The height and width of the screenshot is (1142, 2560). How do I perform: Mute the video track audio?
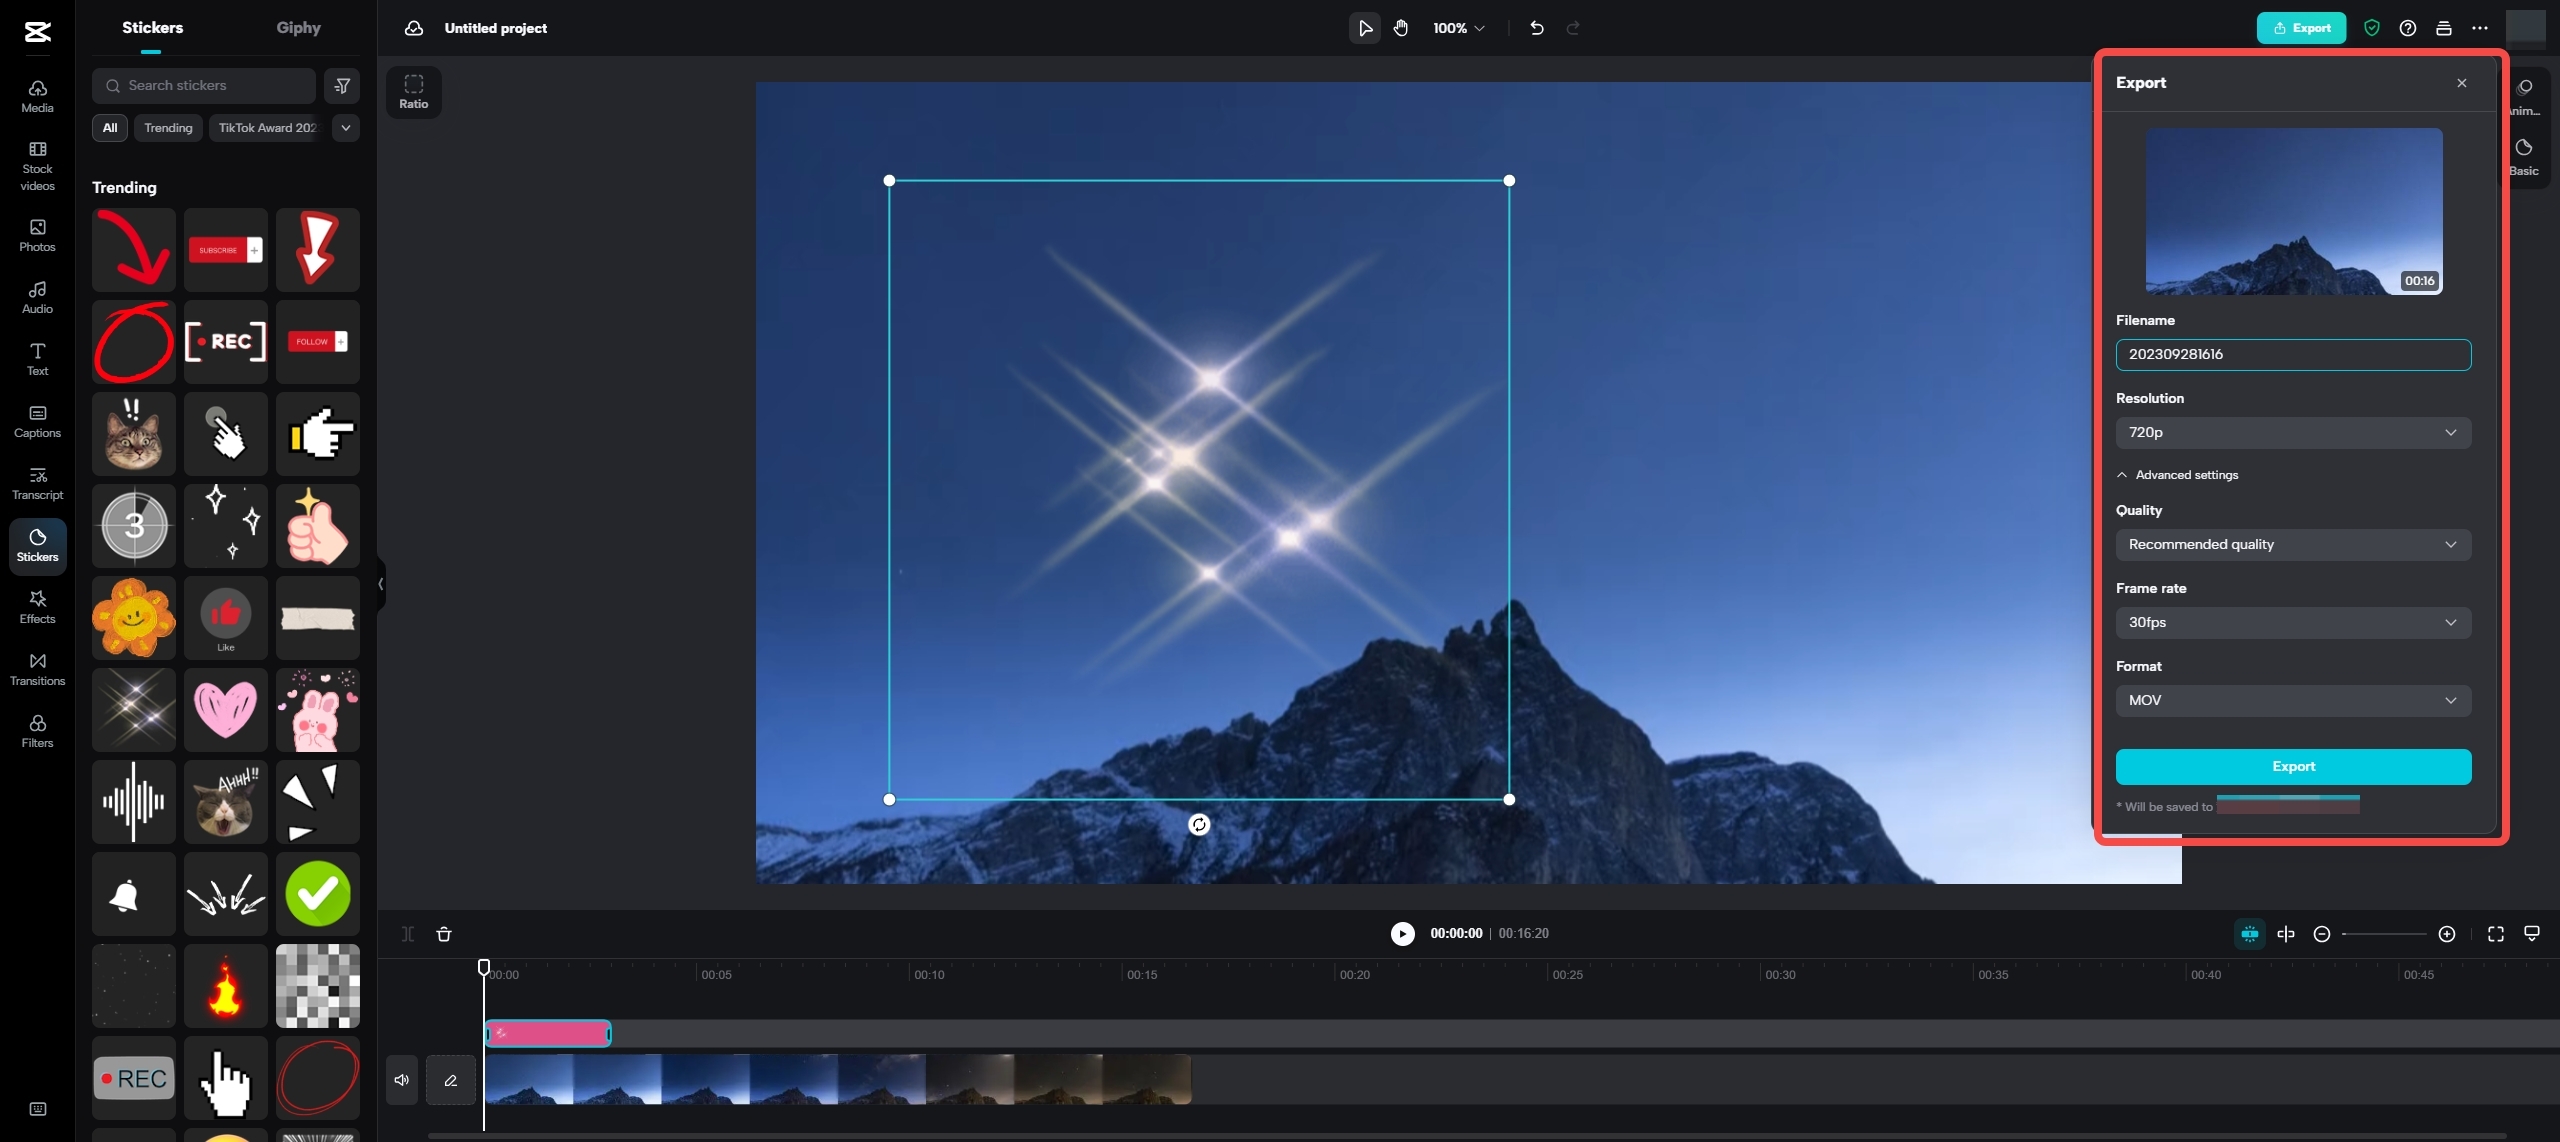coord(401,1079)
